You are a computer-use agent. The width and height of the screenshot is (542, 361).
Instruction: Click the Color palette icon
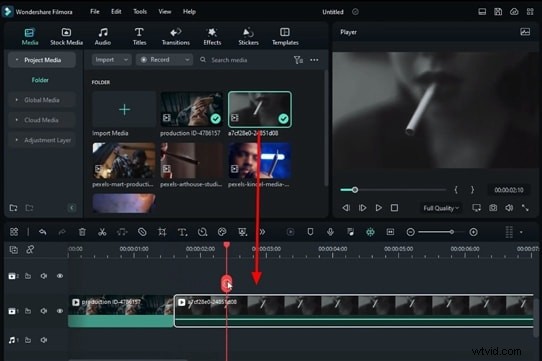(222, 232)
